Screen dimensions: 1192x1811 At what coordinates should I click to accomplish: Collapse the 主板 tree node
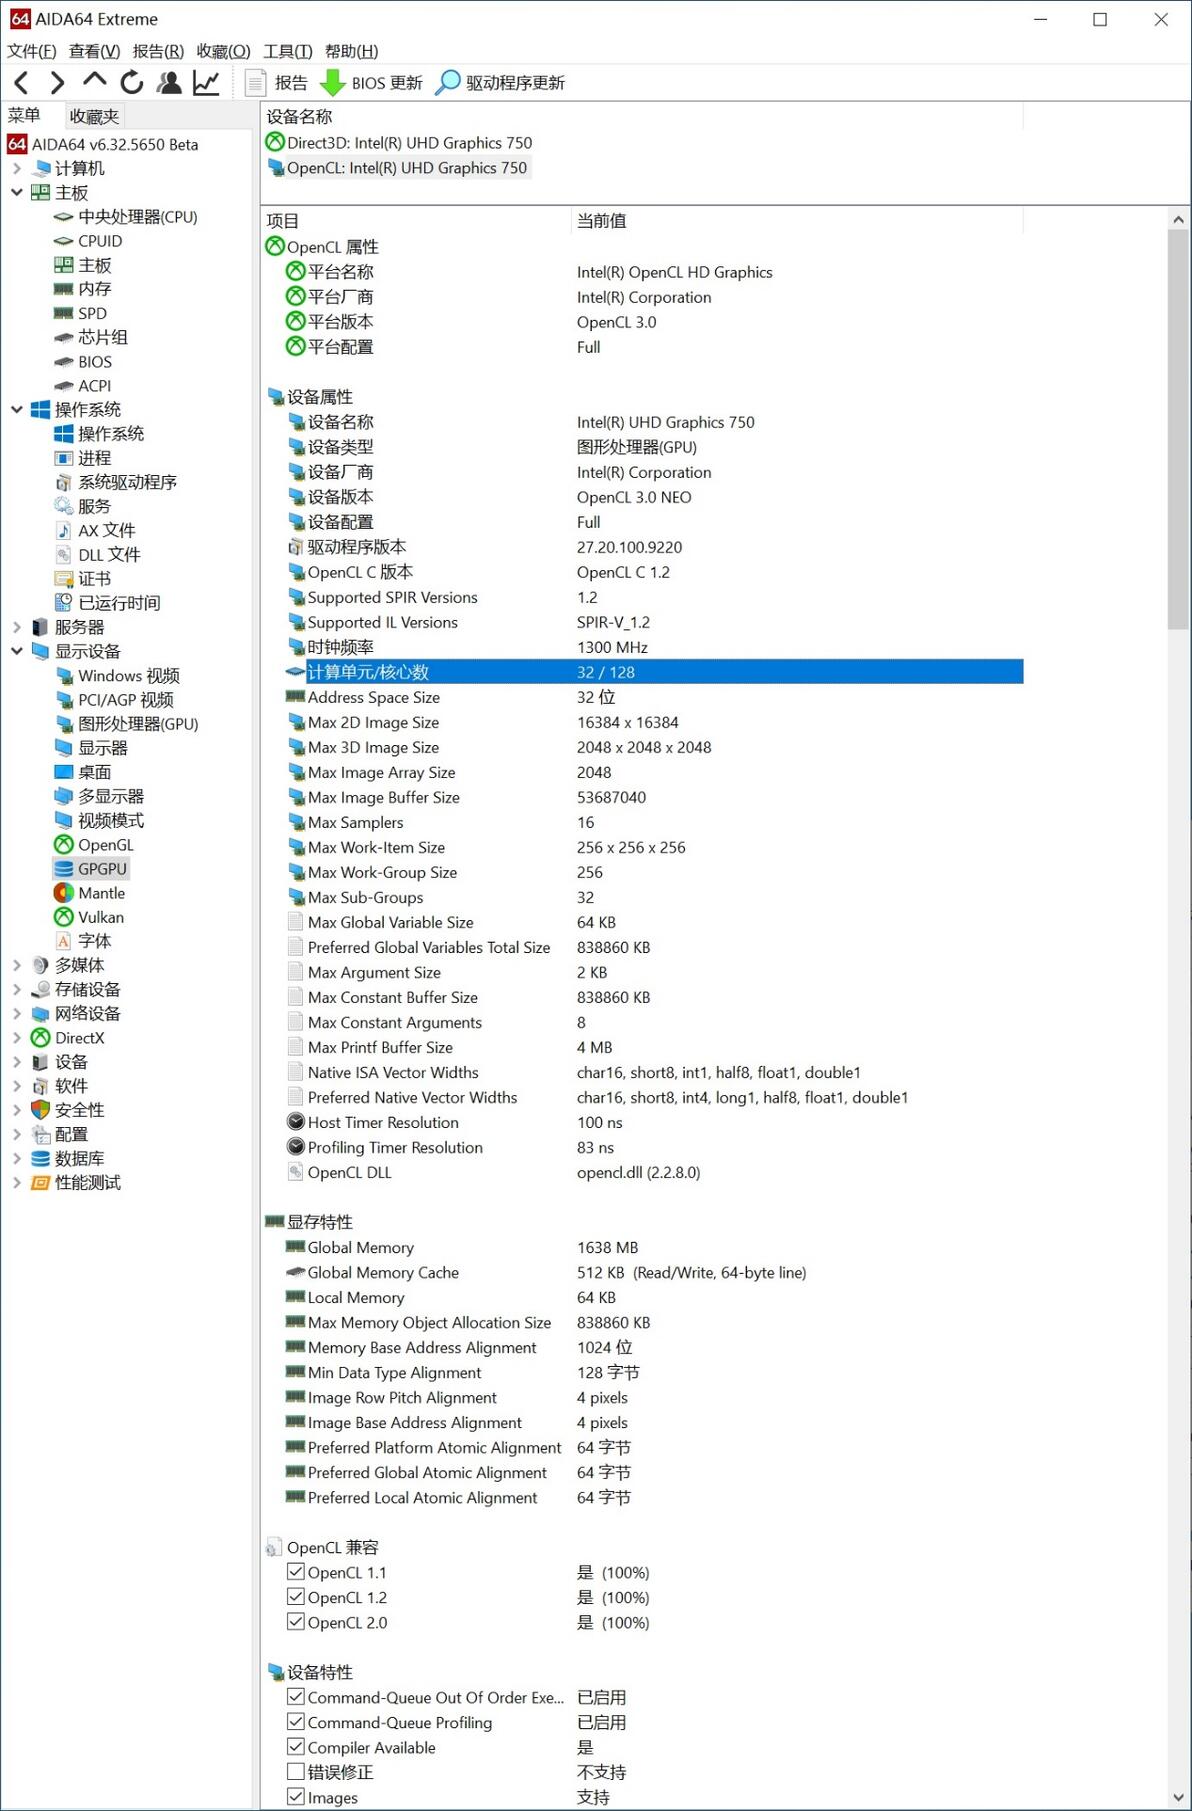(x=17, y=192)
